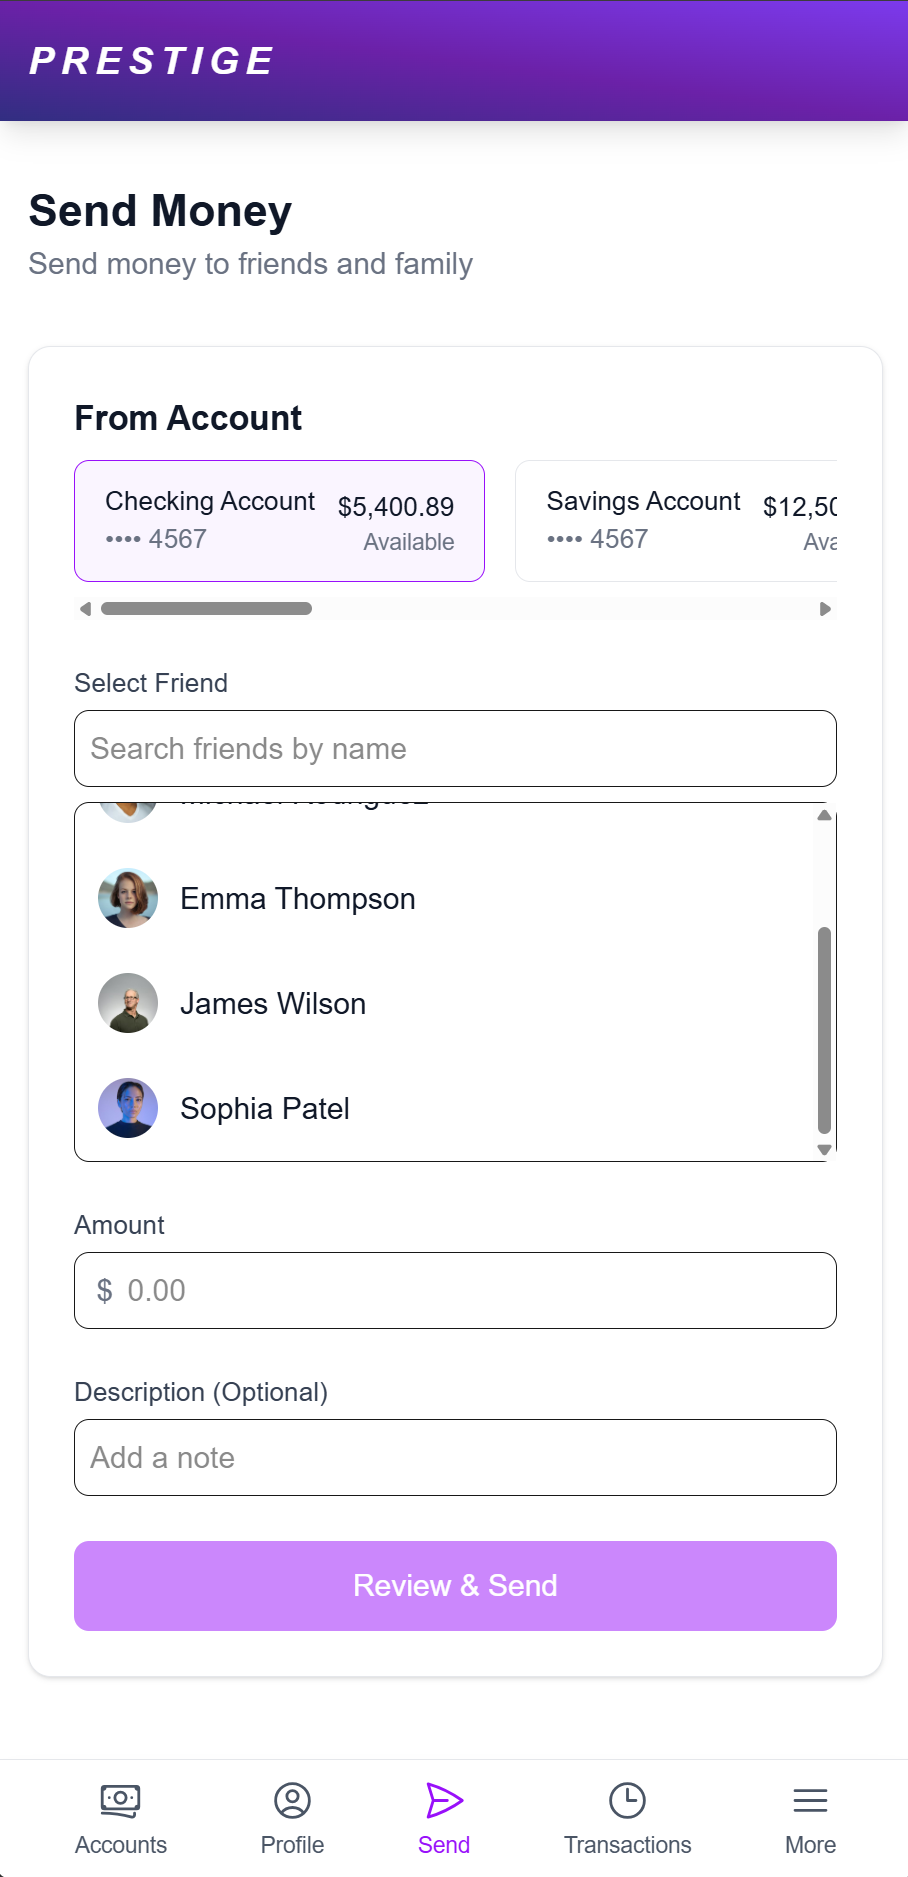The width and height of the screenshot is (908, 1877).
Task: Open the Profile icon in bottom navigation
Action: (x=292, y=1800)
